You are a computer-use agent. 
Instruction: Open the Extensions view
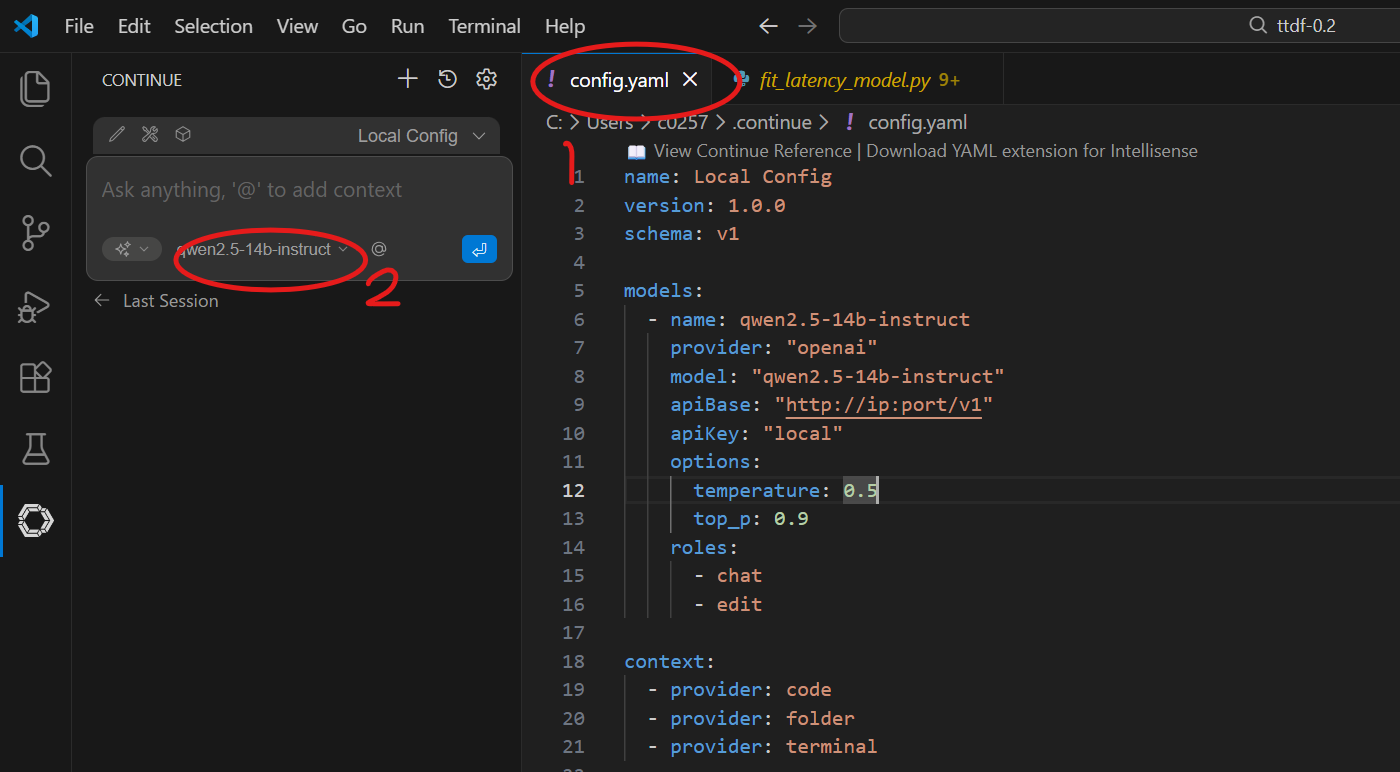click(x=35, y=377)
